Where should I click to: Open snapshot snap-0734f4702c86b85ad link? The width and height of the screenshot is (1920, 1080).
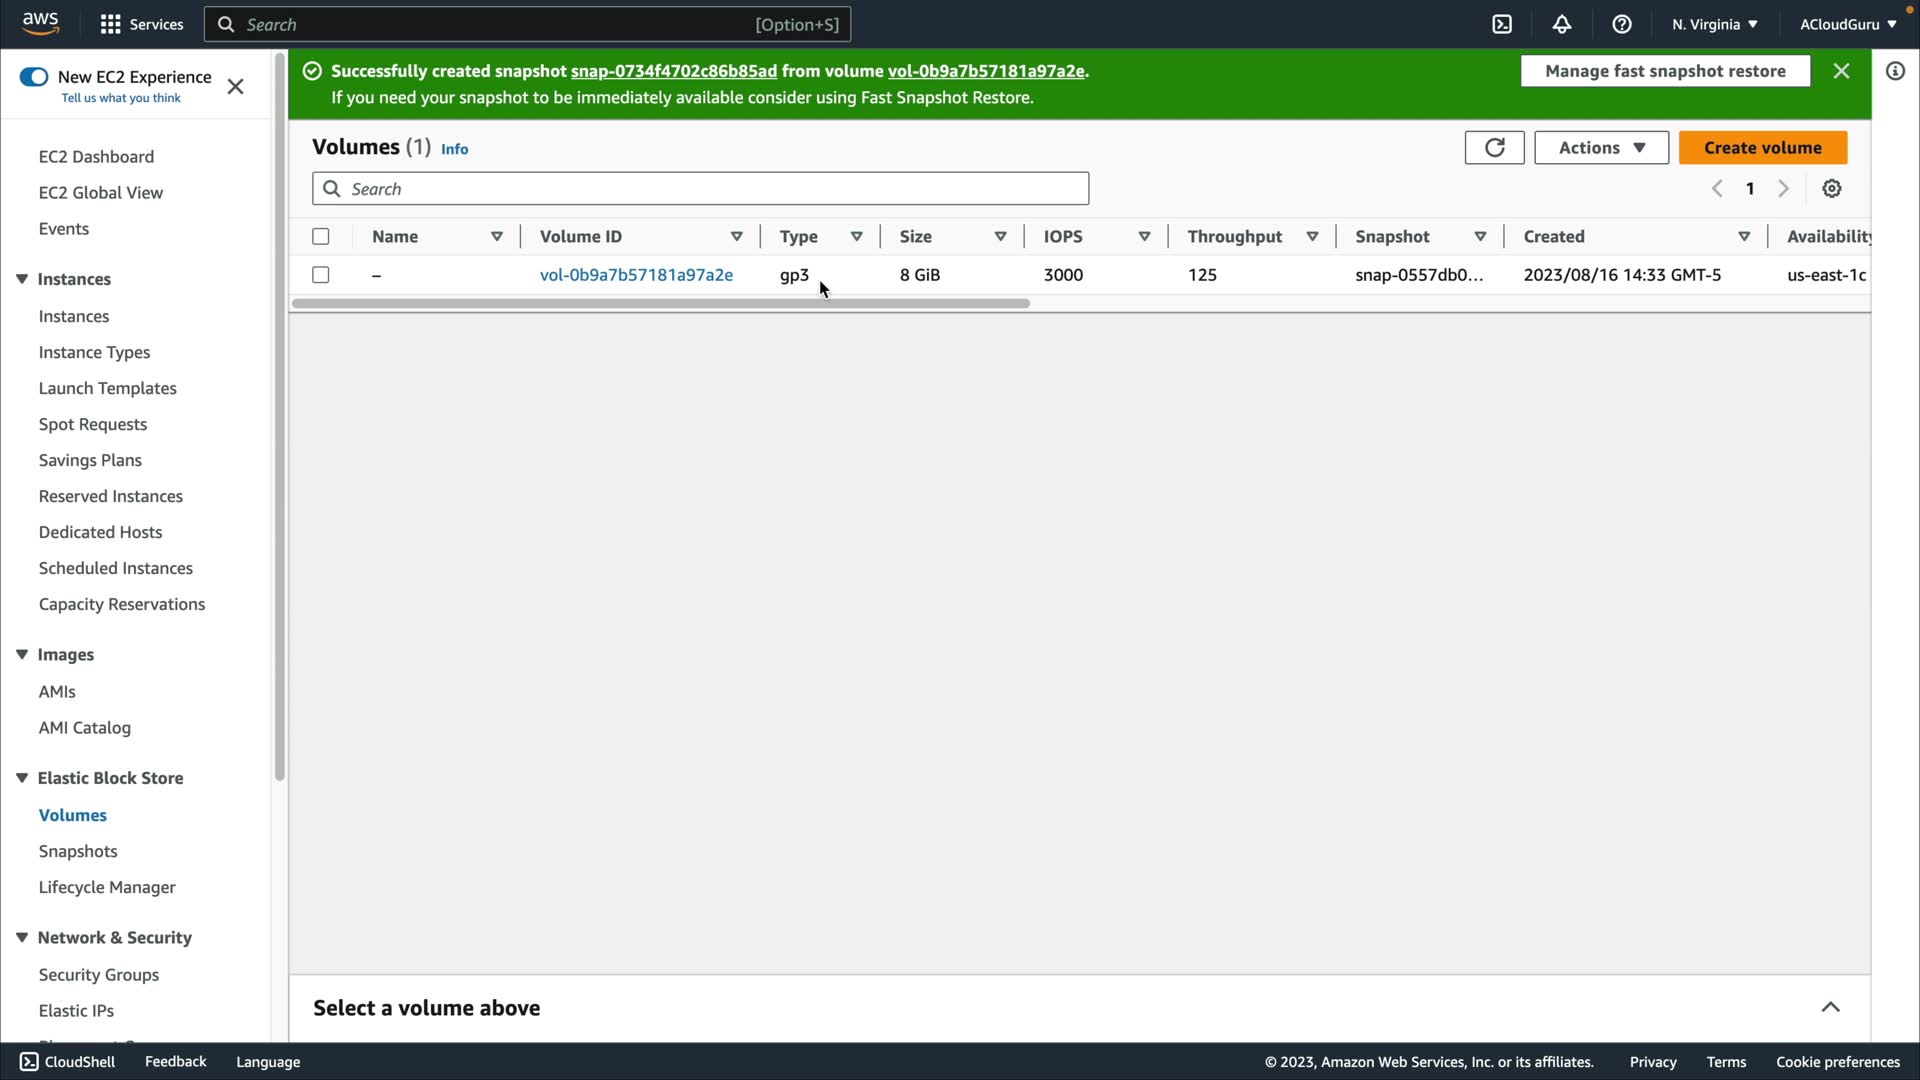(x=673, y=71)
